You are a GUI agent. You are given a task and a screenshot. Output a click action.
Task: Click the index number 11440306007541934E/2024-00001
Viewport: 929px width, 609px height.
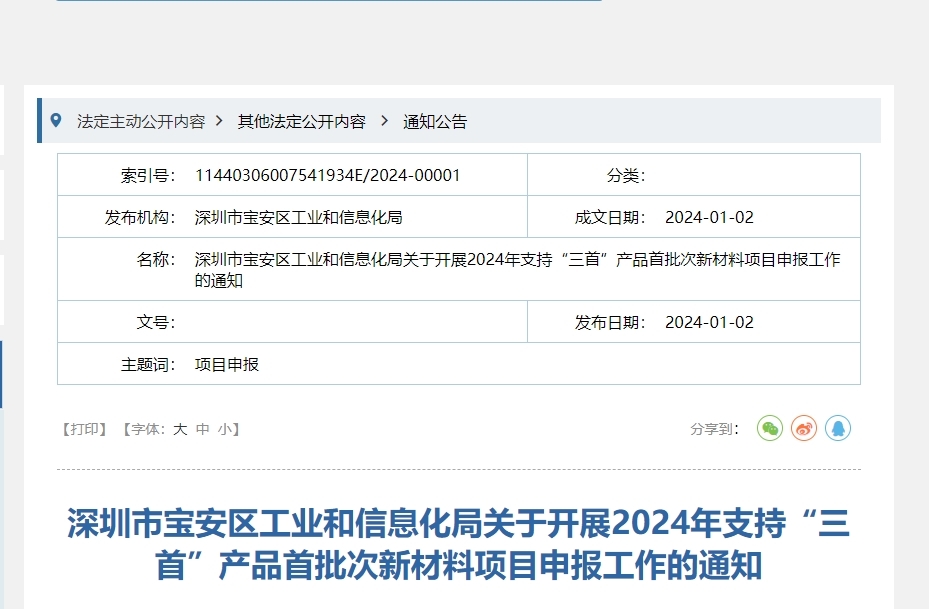tap(327, 175)
